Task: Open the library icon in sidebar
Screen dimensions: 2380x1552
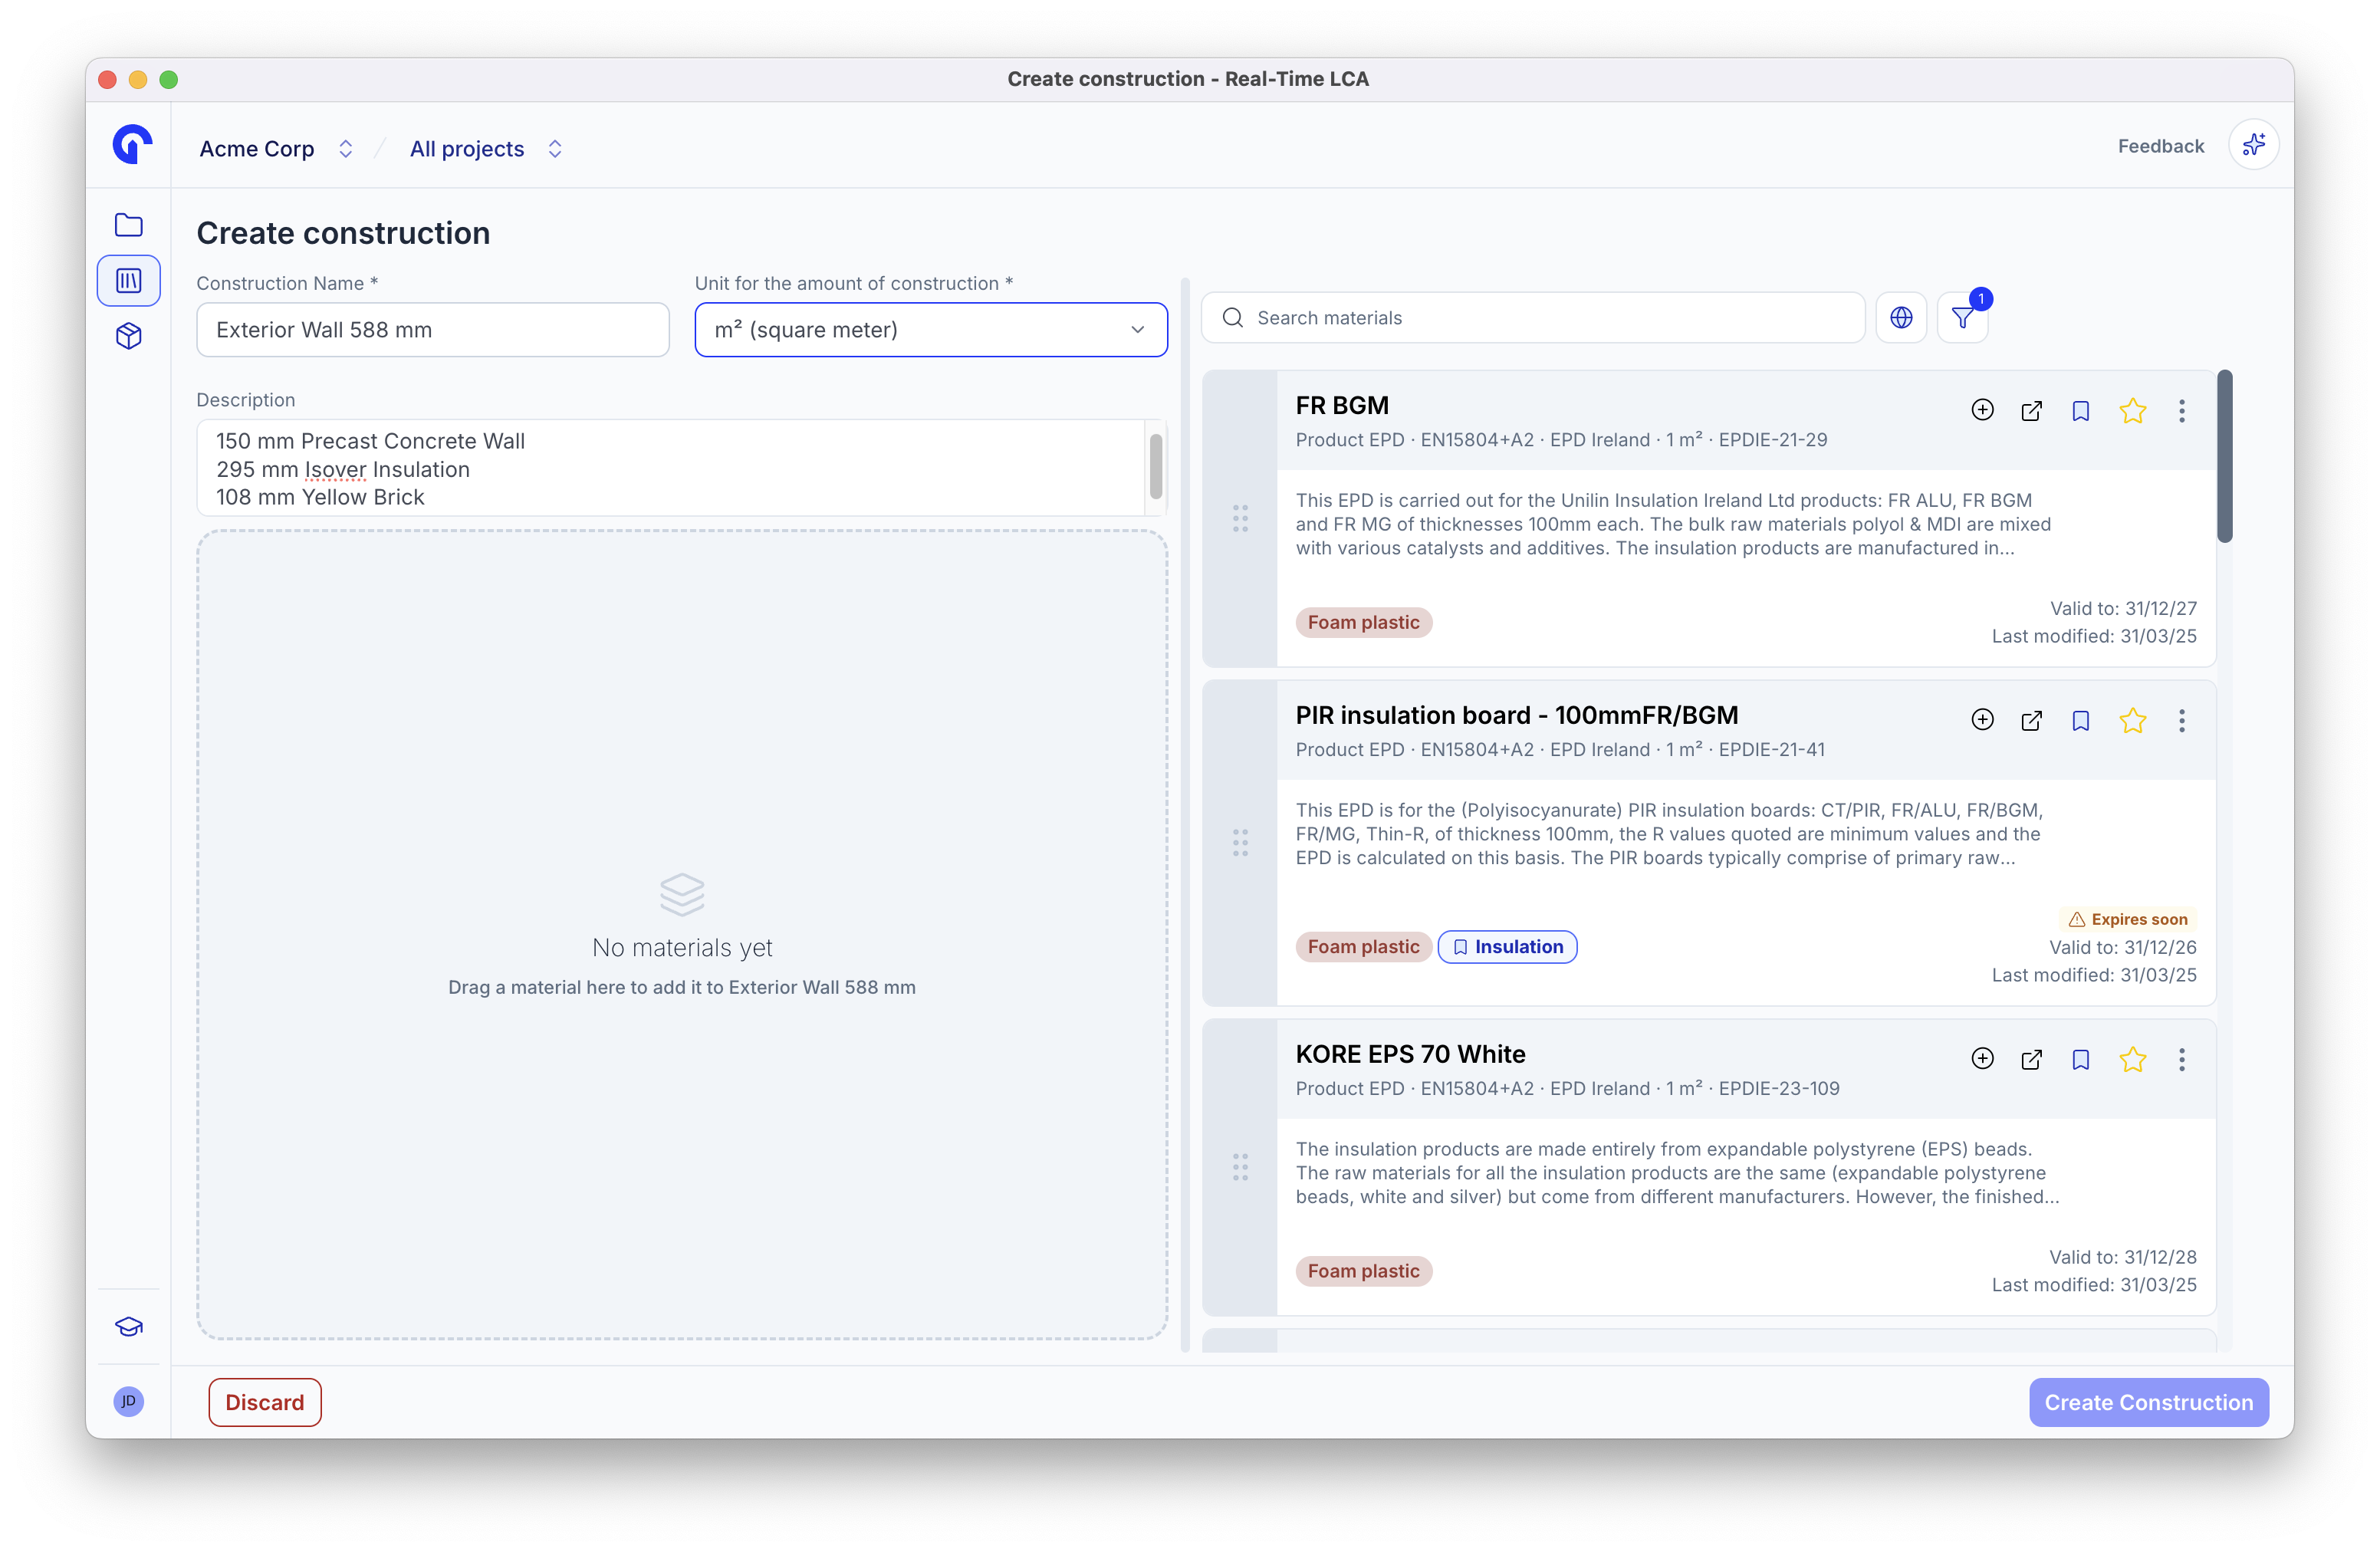Action: pos(129,280)
